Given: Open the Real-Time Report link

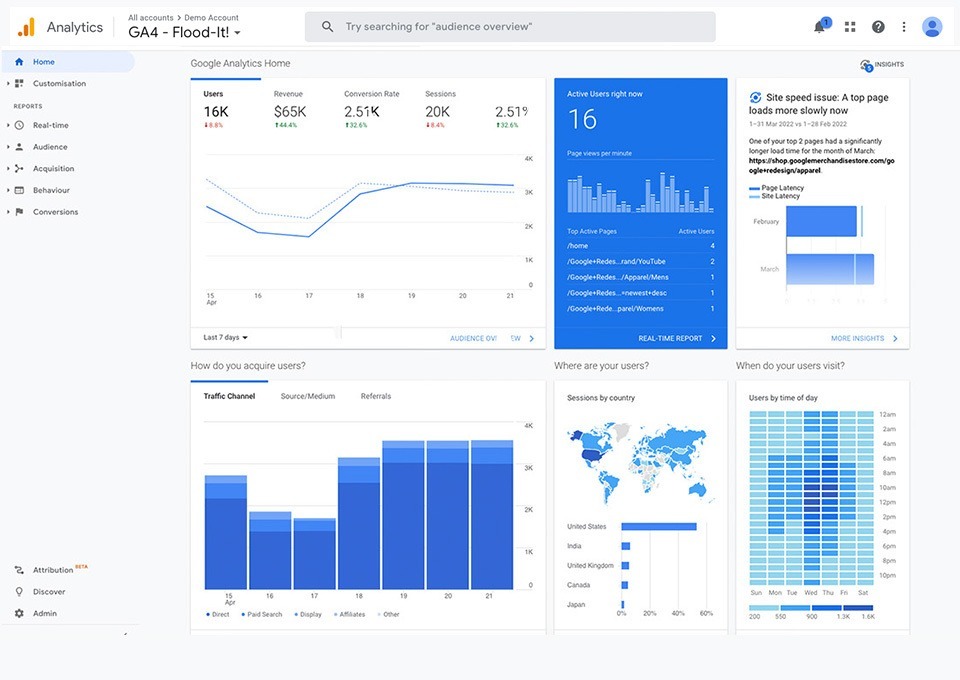Looking at the screenshot, I should [x=676, y=339].
